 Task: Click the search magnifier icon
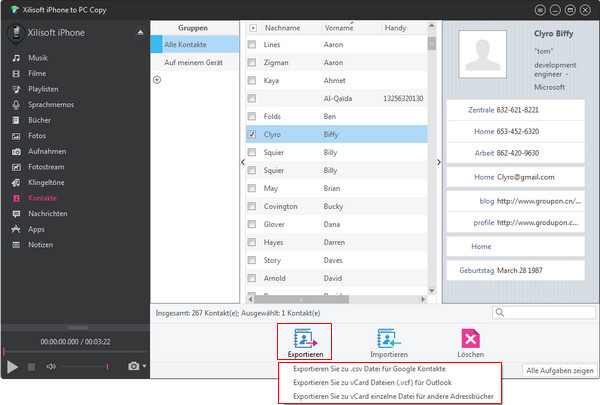tap(500, 312)
